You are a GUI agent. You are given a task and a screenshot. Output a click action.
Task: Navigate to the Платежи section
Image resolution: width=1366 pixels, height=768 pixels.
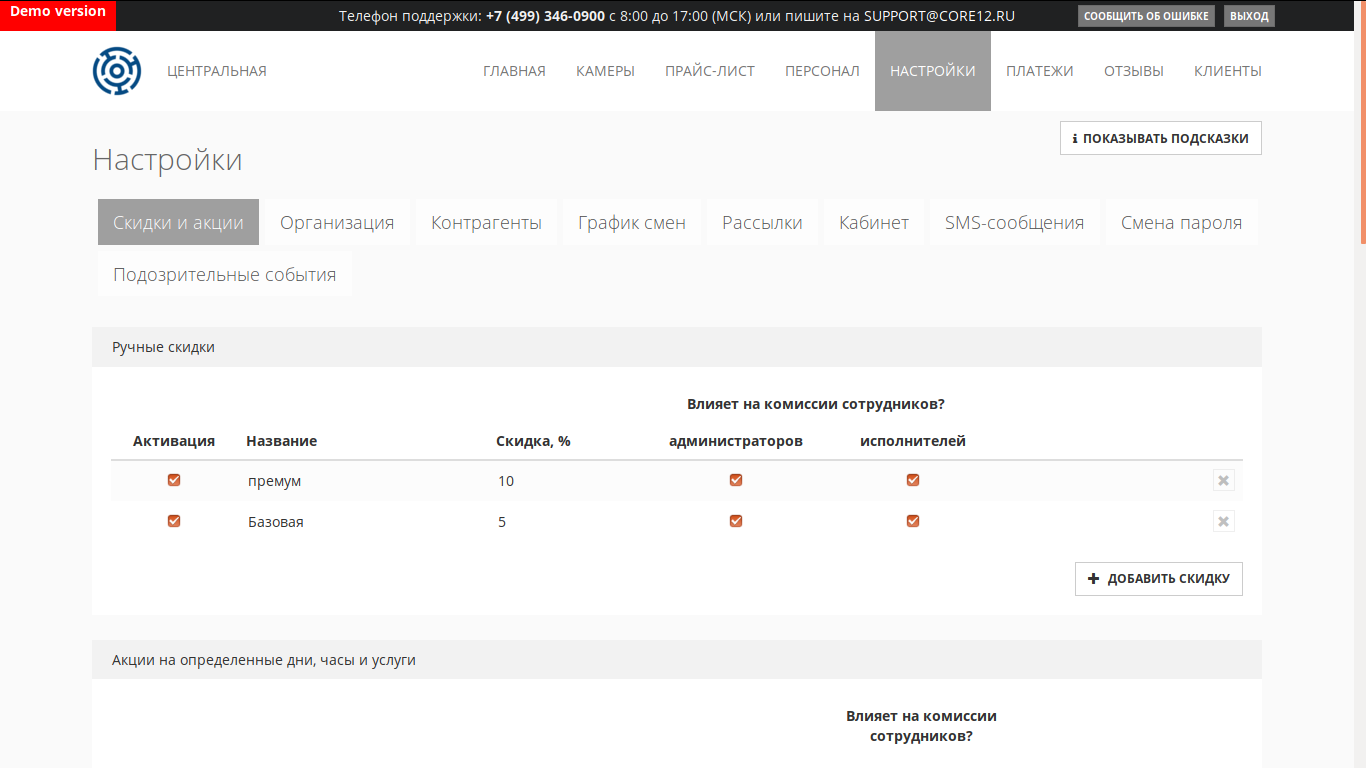pos(1040,71)
